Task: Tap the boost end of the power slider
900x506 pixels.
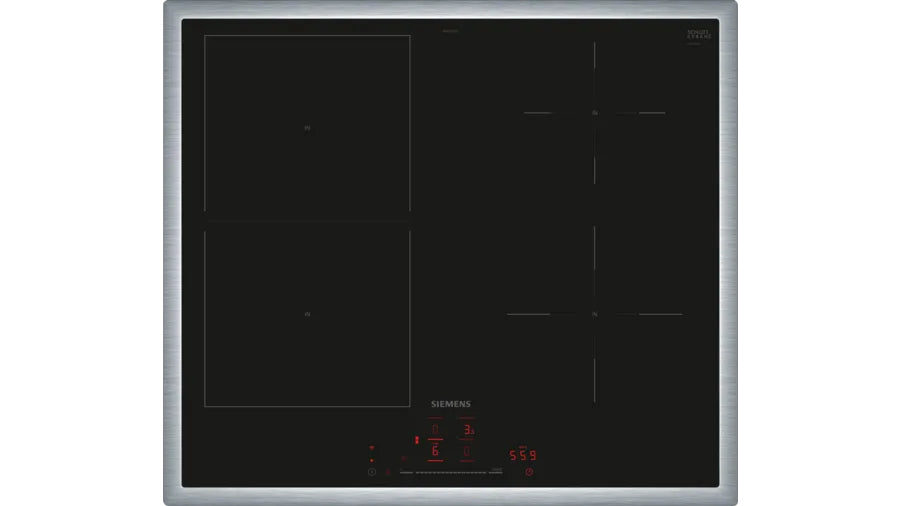Action: coord(496,471)
